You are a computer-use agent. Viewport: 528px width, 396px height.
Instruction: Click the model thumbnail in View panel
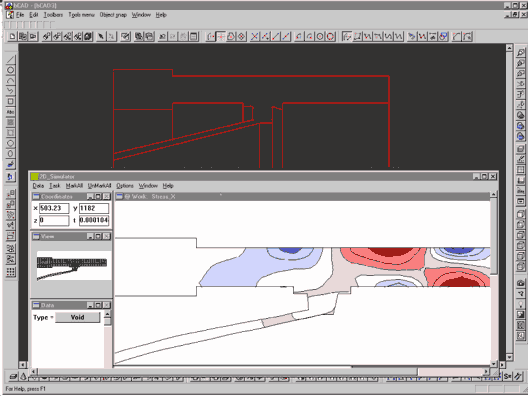coord(72,266)
